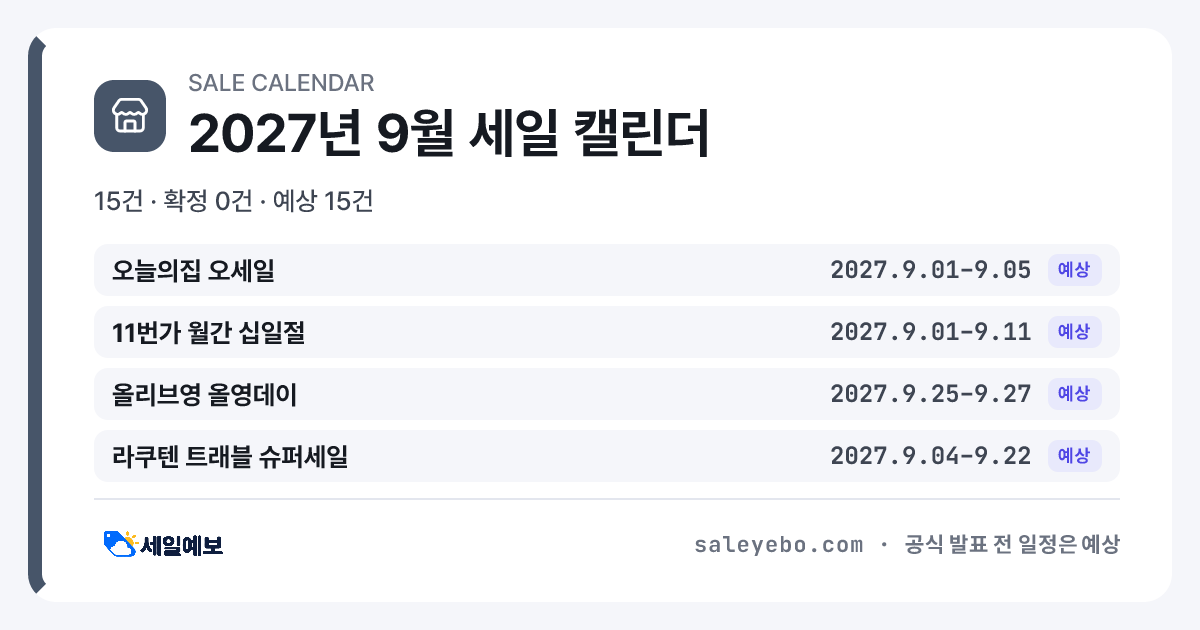
Task: Click 예상 badge on 올리브영 올영데이 row
Action: pos(1074,394)
